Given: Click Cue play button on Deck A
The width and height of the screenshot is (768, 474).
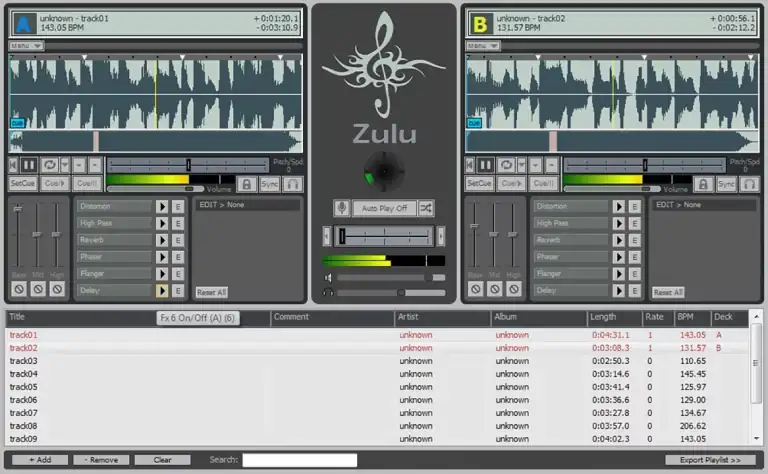Looking at the screenshot, I should pyautogui.click(x=55, y=184).
